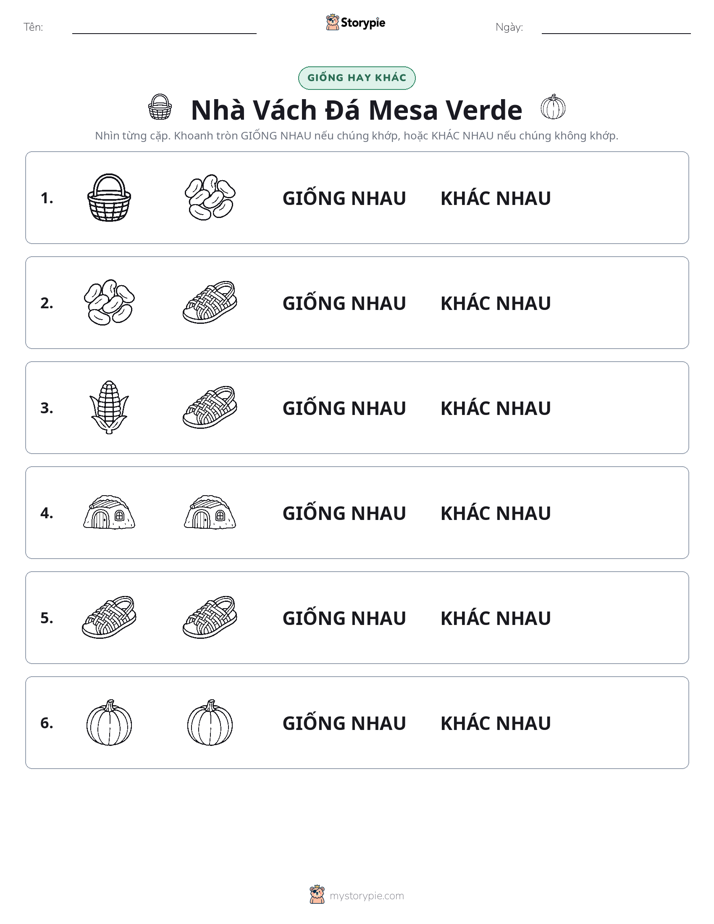Click the small pumpkin beside the title
Image resolution: width=714 pixels, height=924 pixels.
(x=553, y=107)
